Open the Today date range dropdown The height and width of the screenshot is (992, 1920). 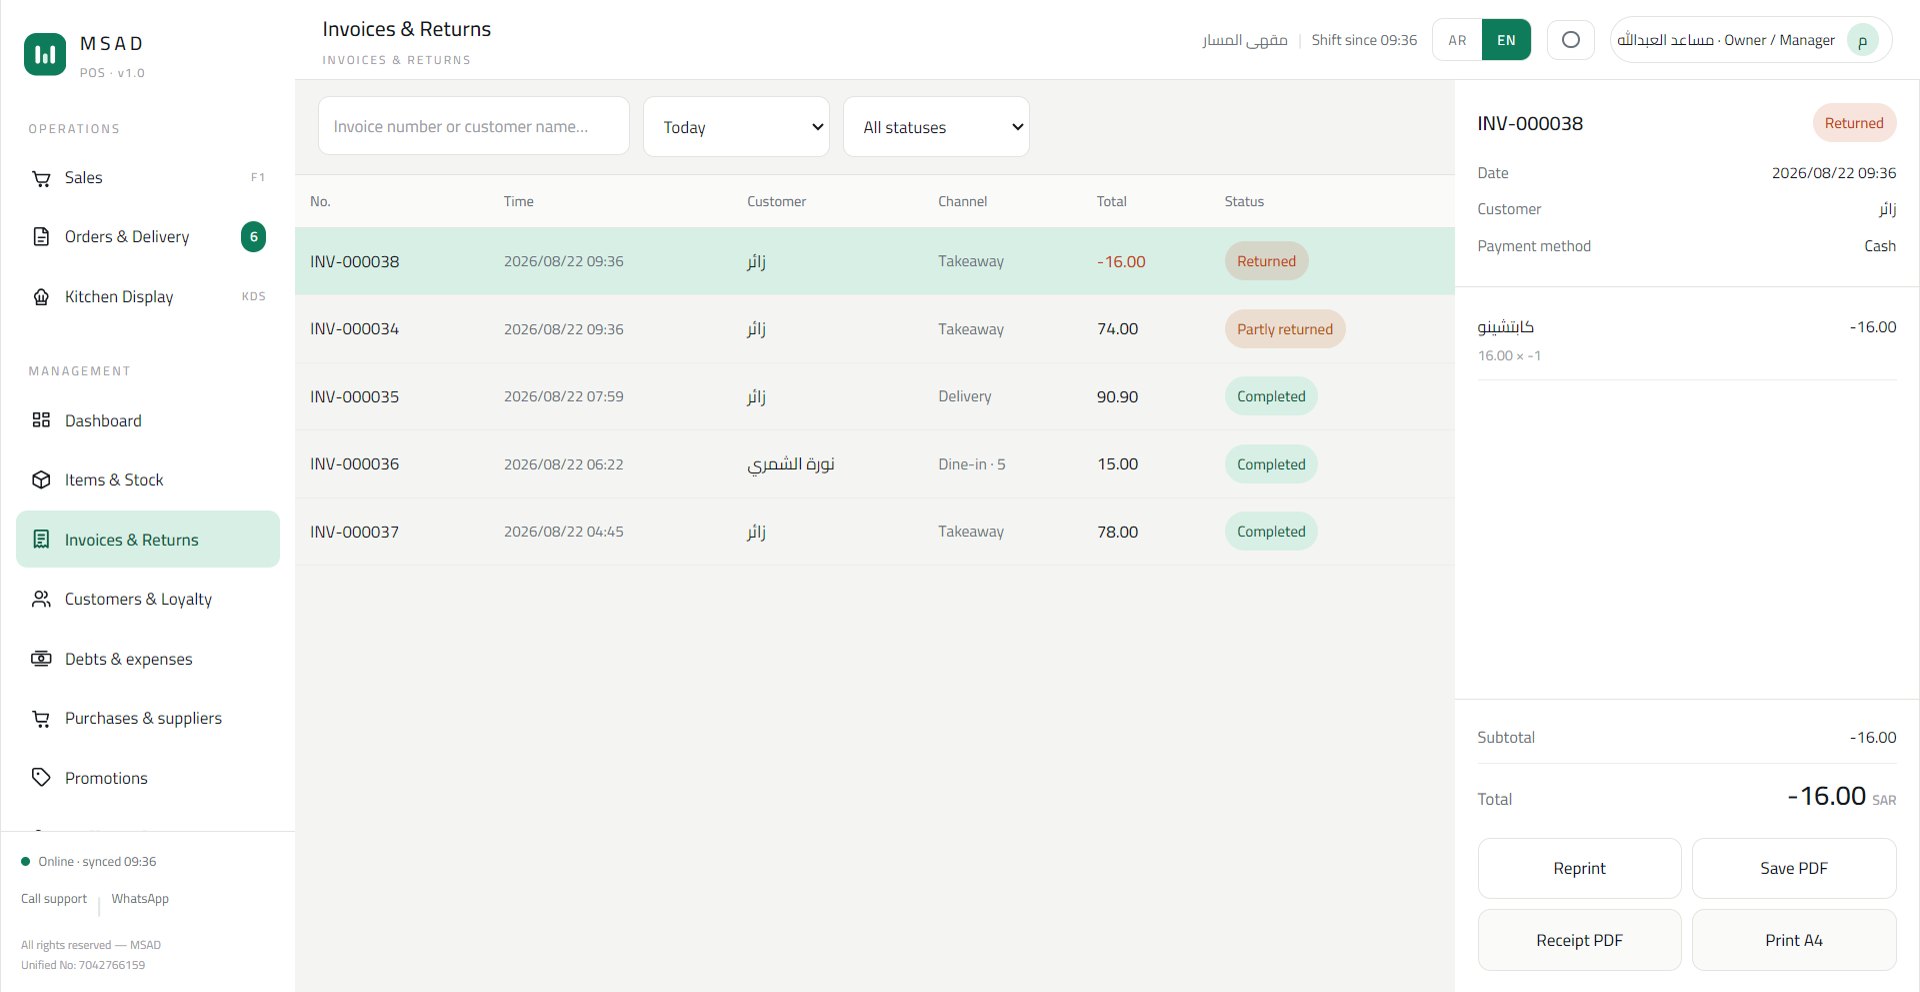point(736,127)
